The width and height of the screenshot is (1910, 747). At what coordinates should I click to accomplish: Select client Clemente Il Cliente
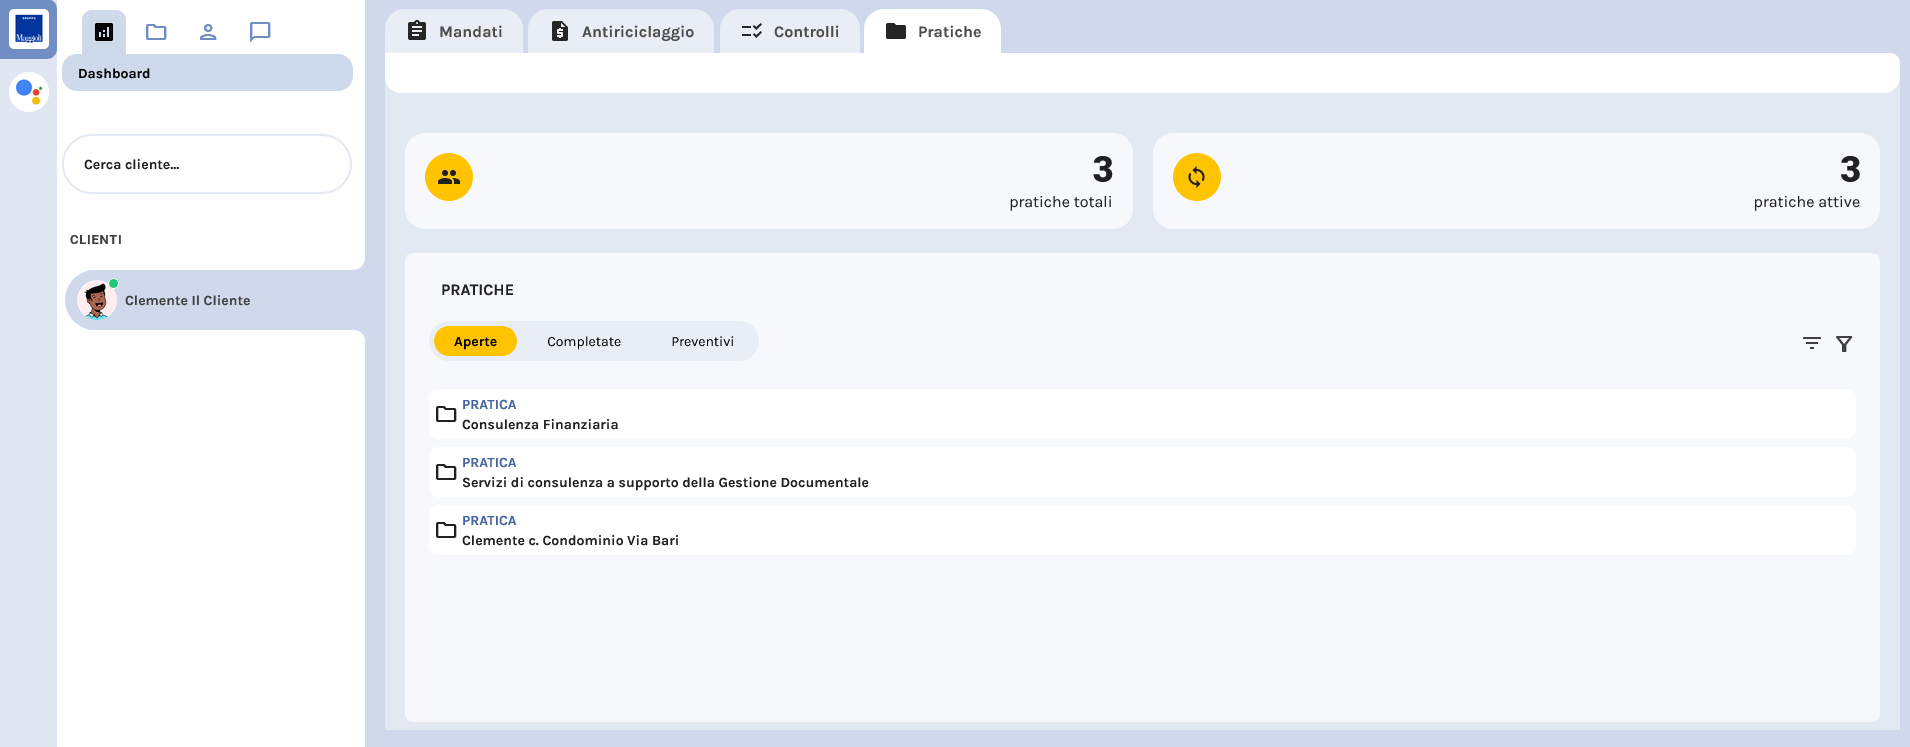click(x=188, y=300)
